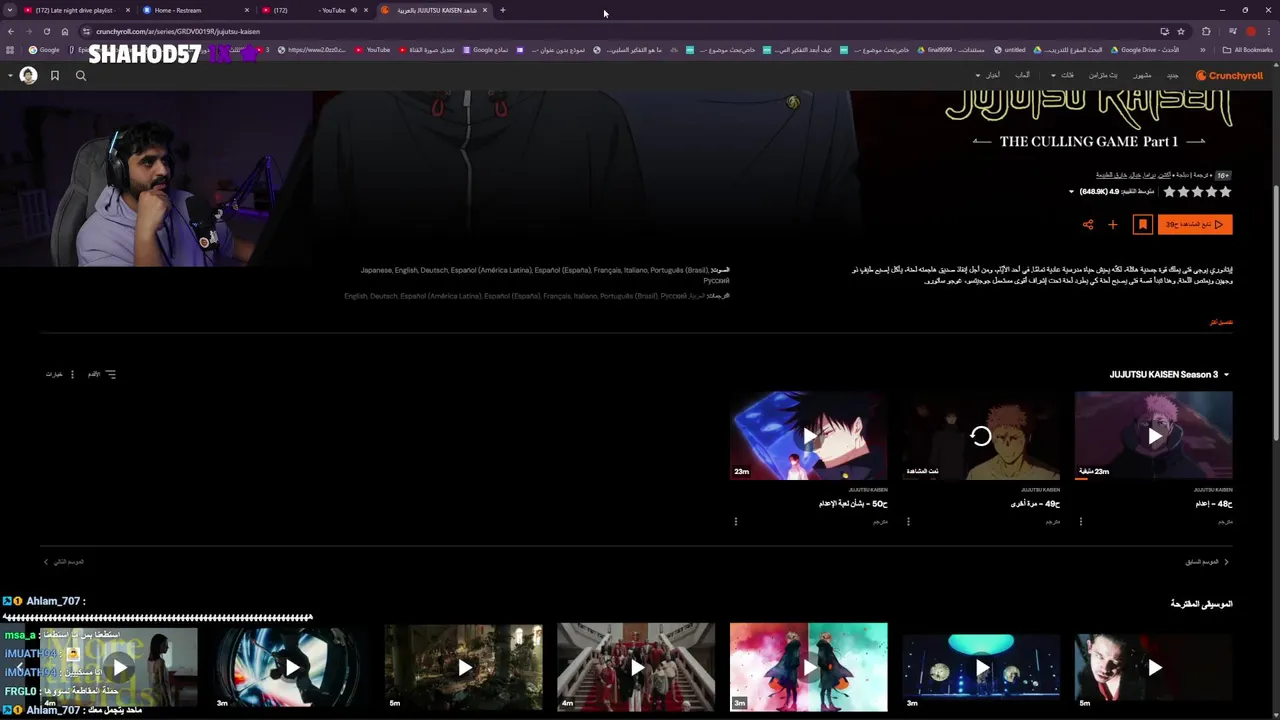The width and height of the screenshot is (1280, 720).
Task: Click the orange more details link
Action: click(x=1221, y=322)
